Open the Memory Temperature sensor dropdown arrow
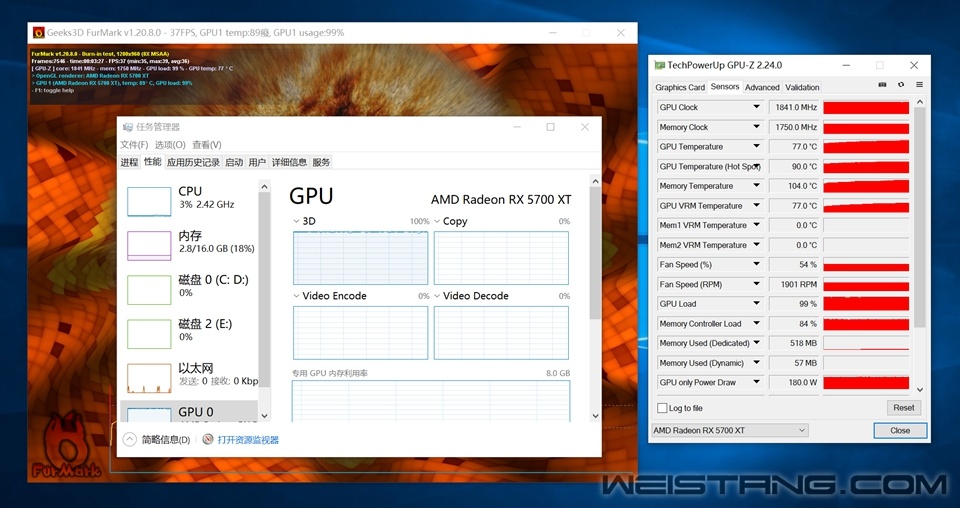 point(757,186)
